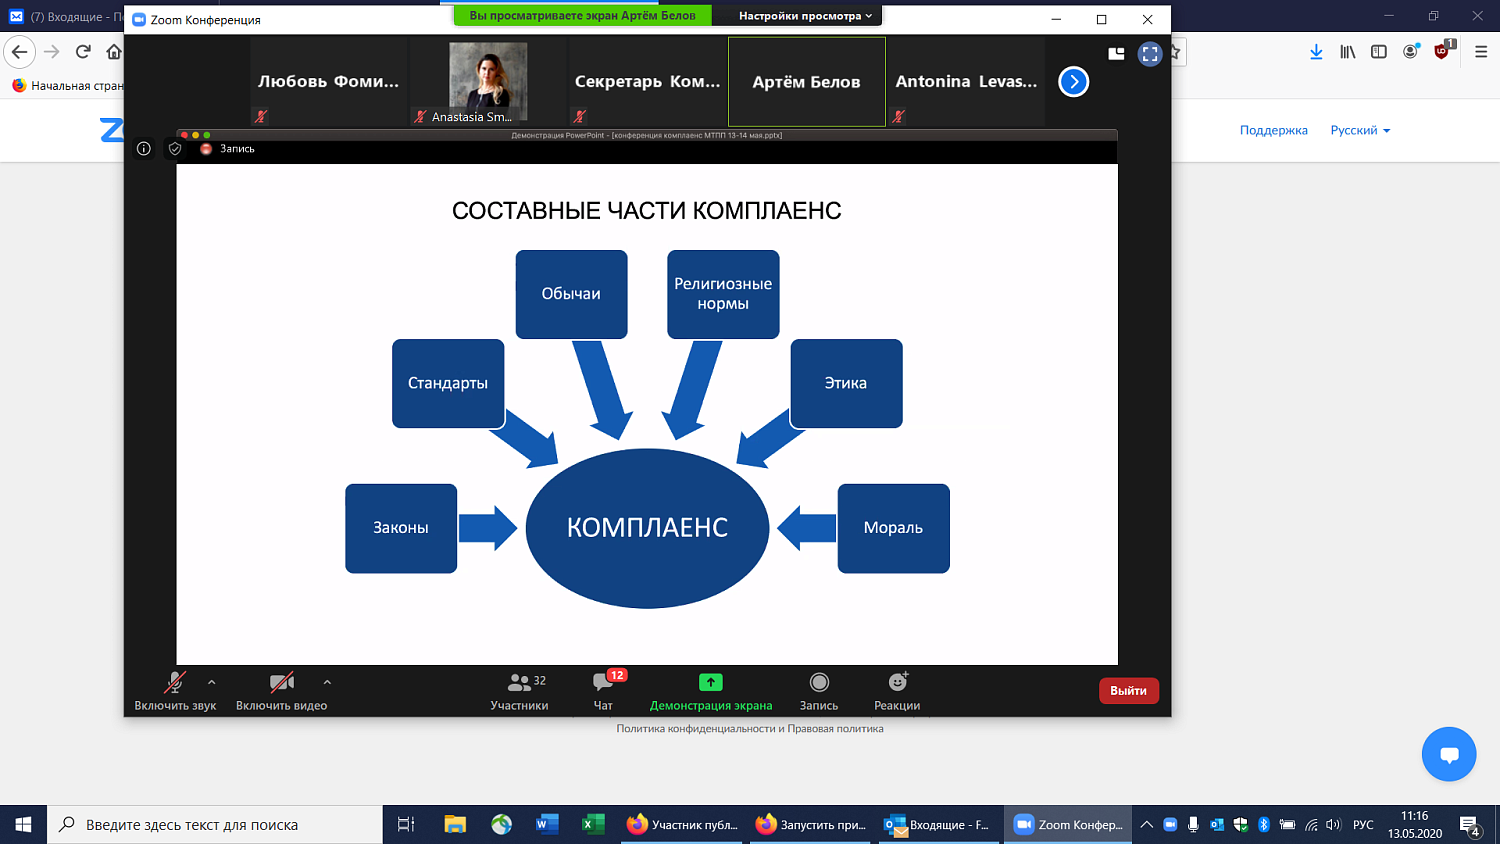Open Firefox account icon

[x=1410, y=52]
